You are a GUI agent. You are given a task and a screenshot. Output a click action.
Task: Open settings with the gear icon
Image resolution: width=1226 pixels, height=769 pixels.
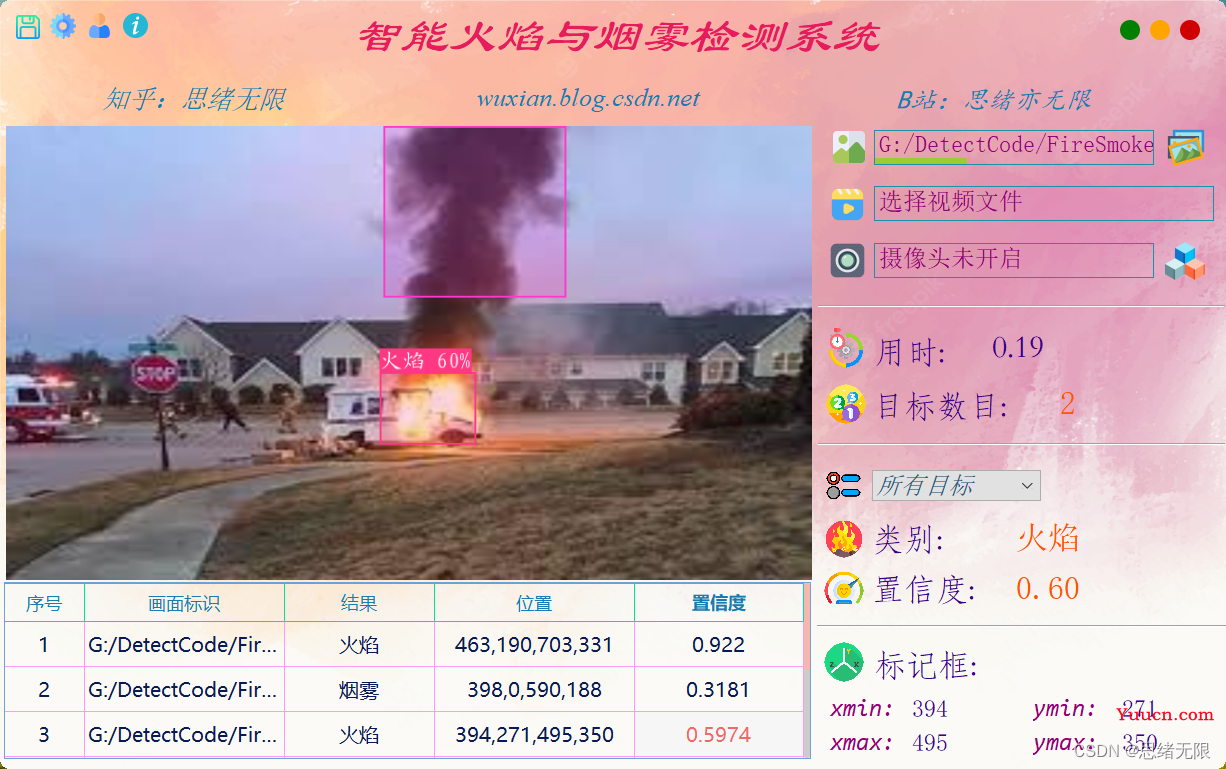point(63,27)
